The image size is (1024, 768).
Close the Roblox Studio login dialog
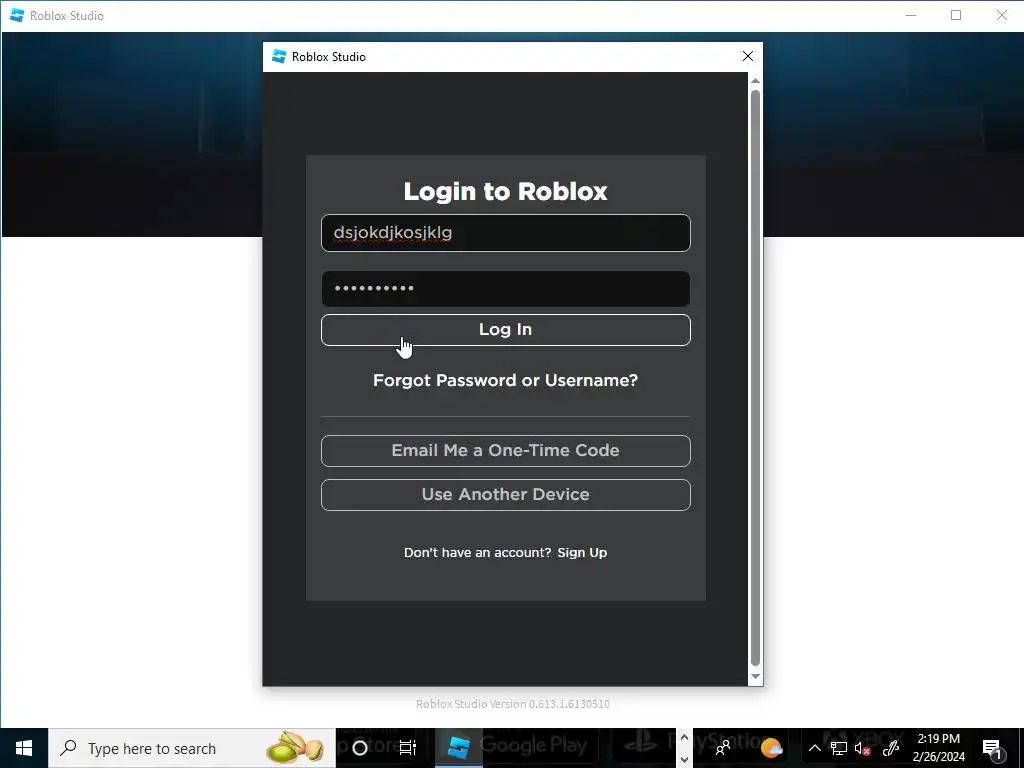(x=748, y=56)
